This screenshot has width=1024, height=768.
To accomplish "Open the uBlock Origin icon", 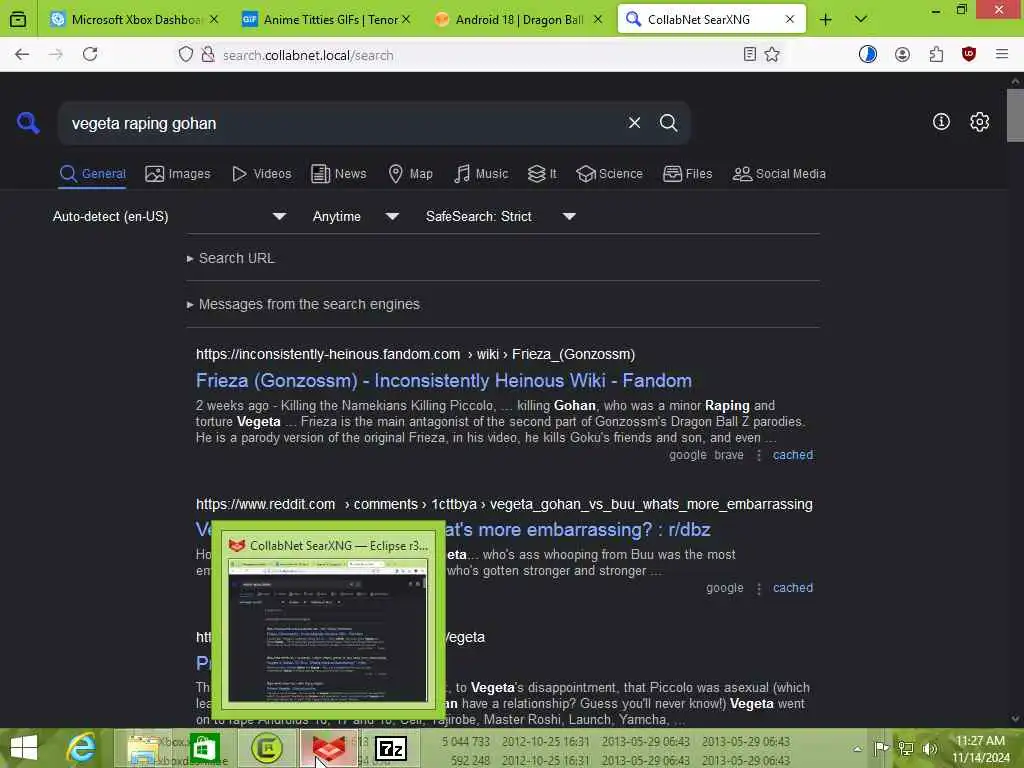I will [968, 55].
